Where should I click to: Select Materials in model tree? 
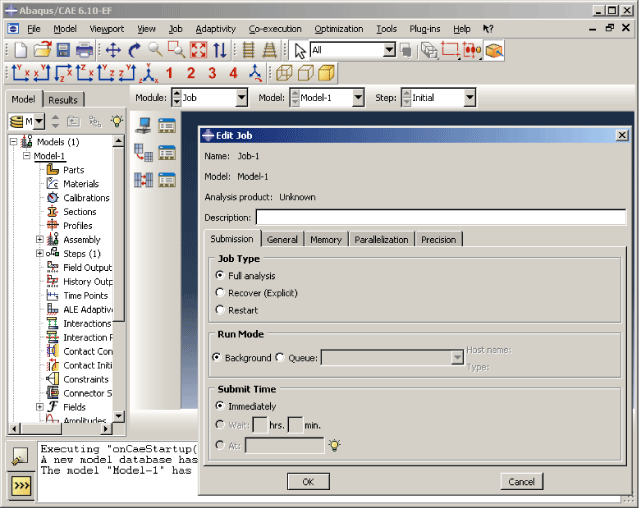point(81,184)
